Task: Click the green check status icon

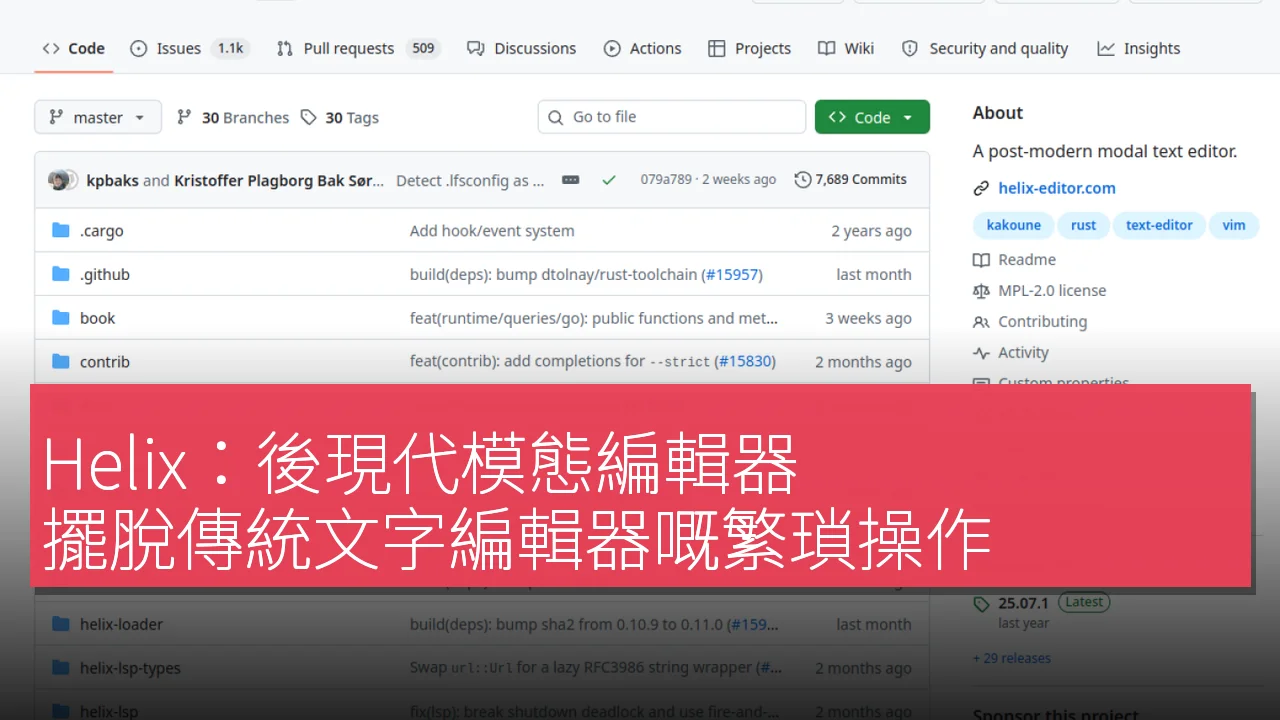Action: (609, 180)
